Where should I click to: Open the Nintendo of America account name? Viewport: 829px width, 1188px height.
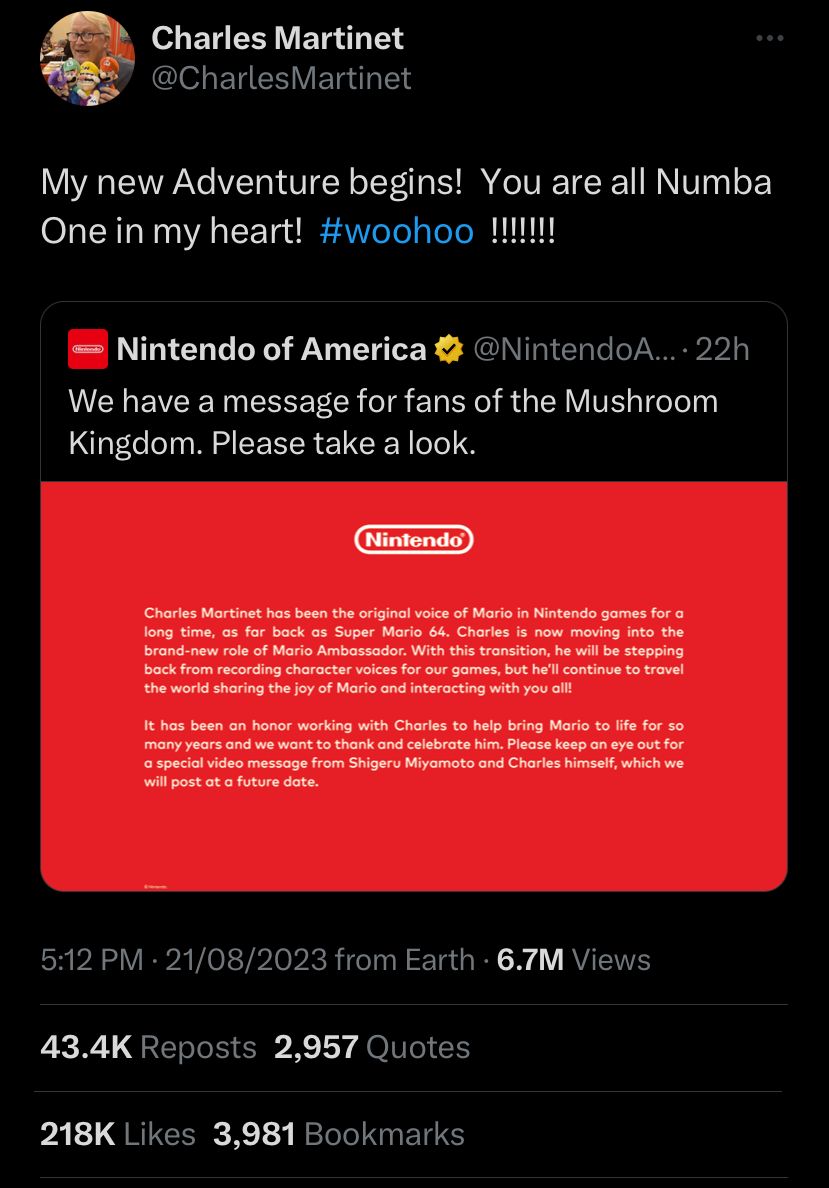(x=271, y=349)
